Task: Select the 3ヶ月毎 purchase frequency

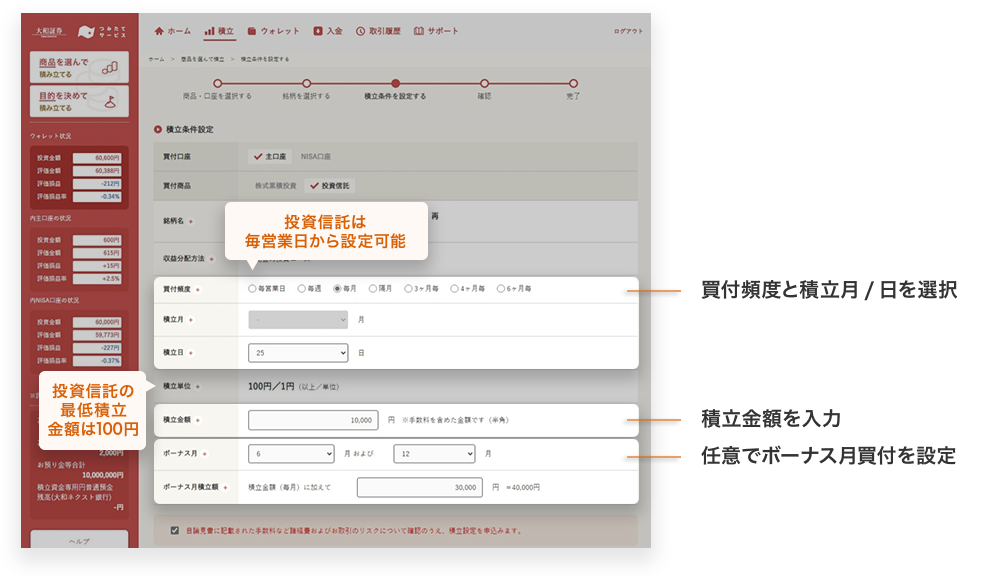Action: (x=408, y=289)
